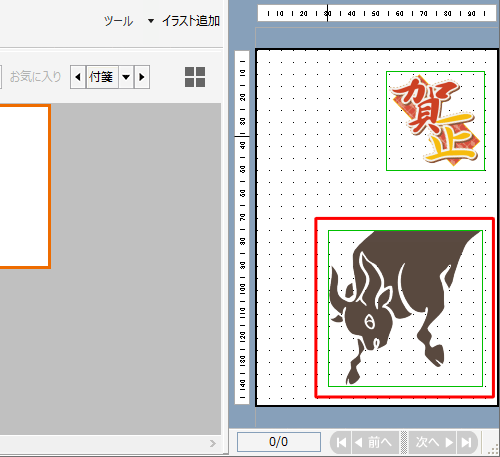Go to previous page 前へ
The height and width of the screenshot is (457, 500).
tap(375, 443)
